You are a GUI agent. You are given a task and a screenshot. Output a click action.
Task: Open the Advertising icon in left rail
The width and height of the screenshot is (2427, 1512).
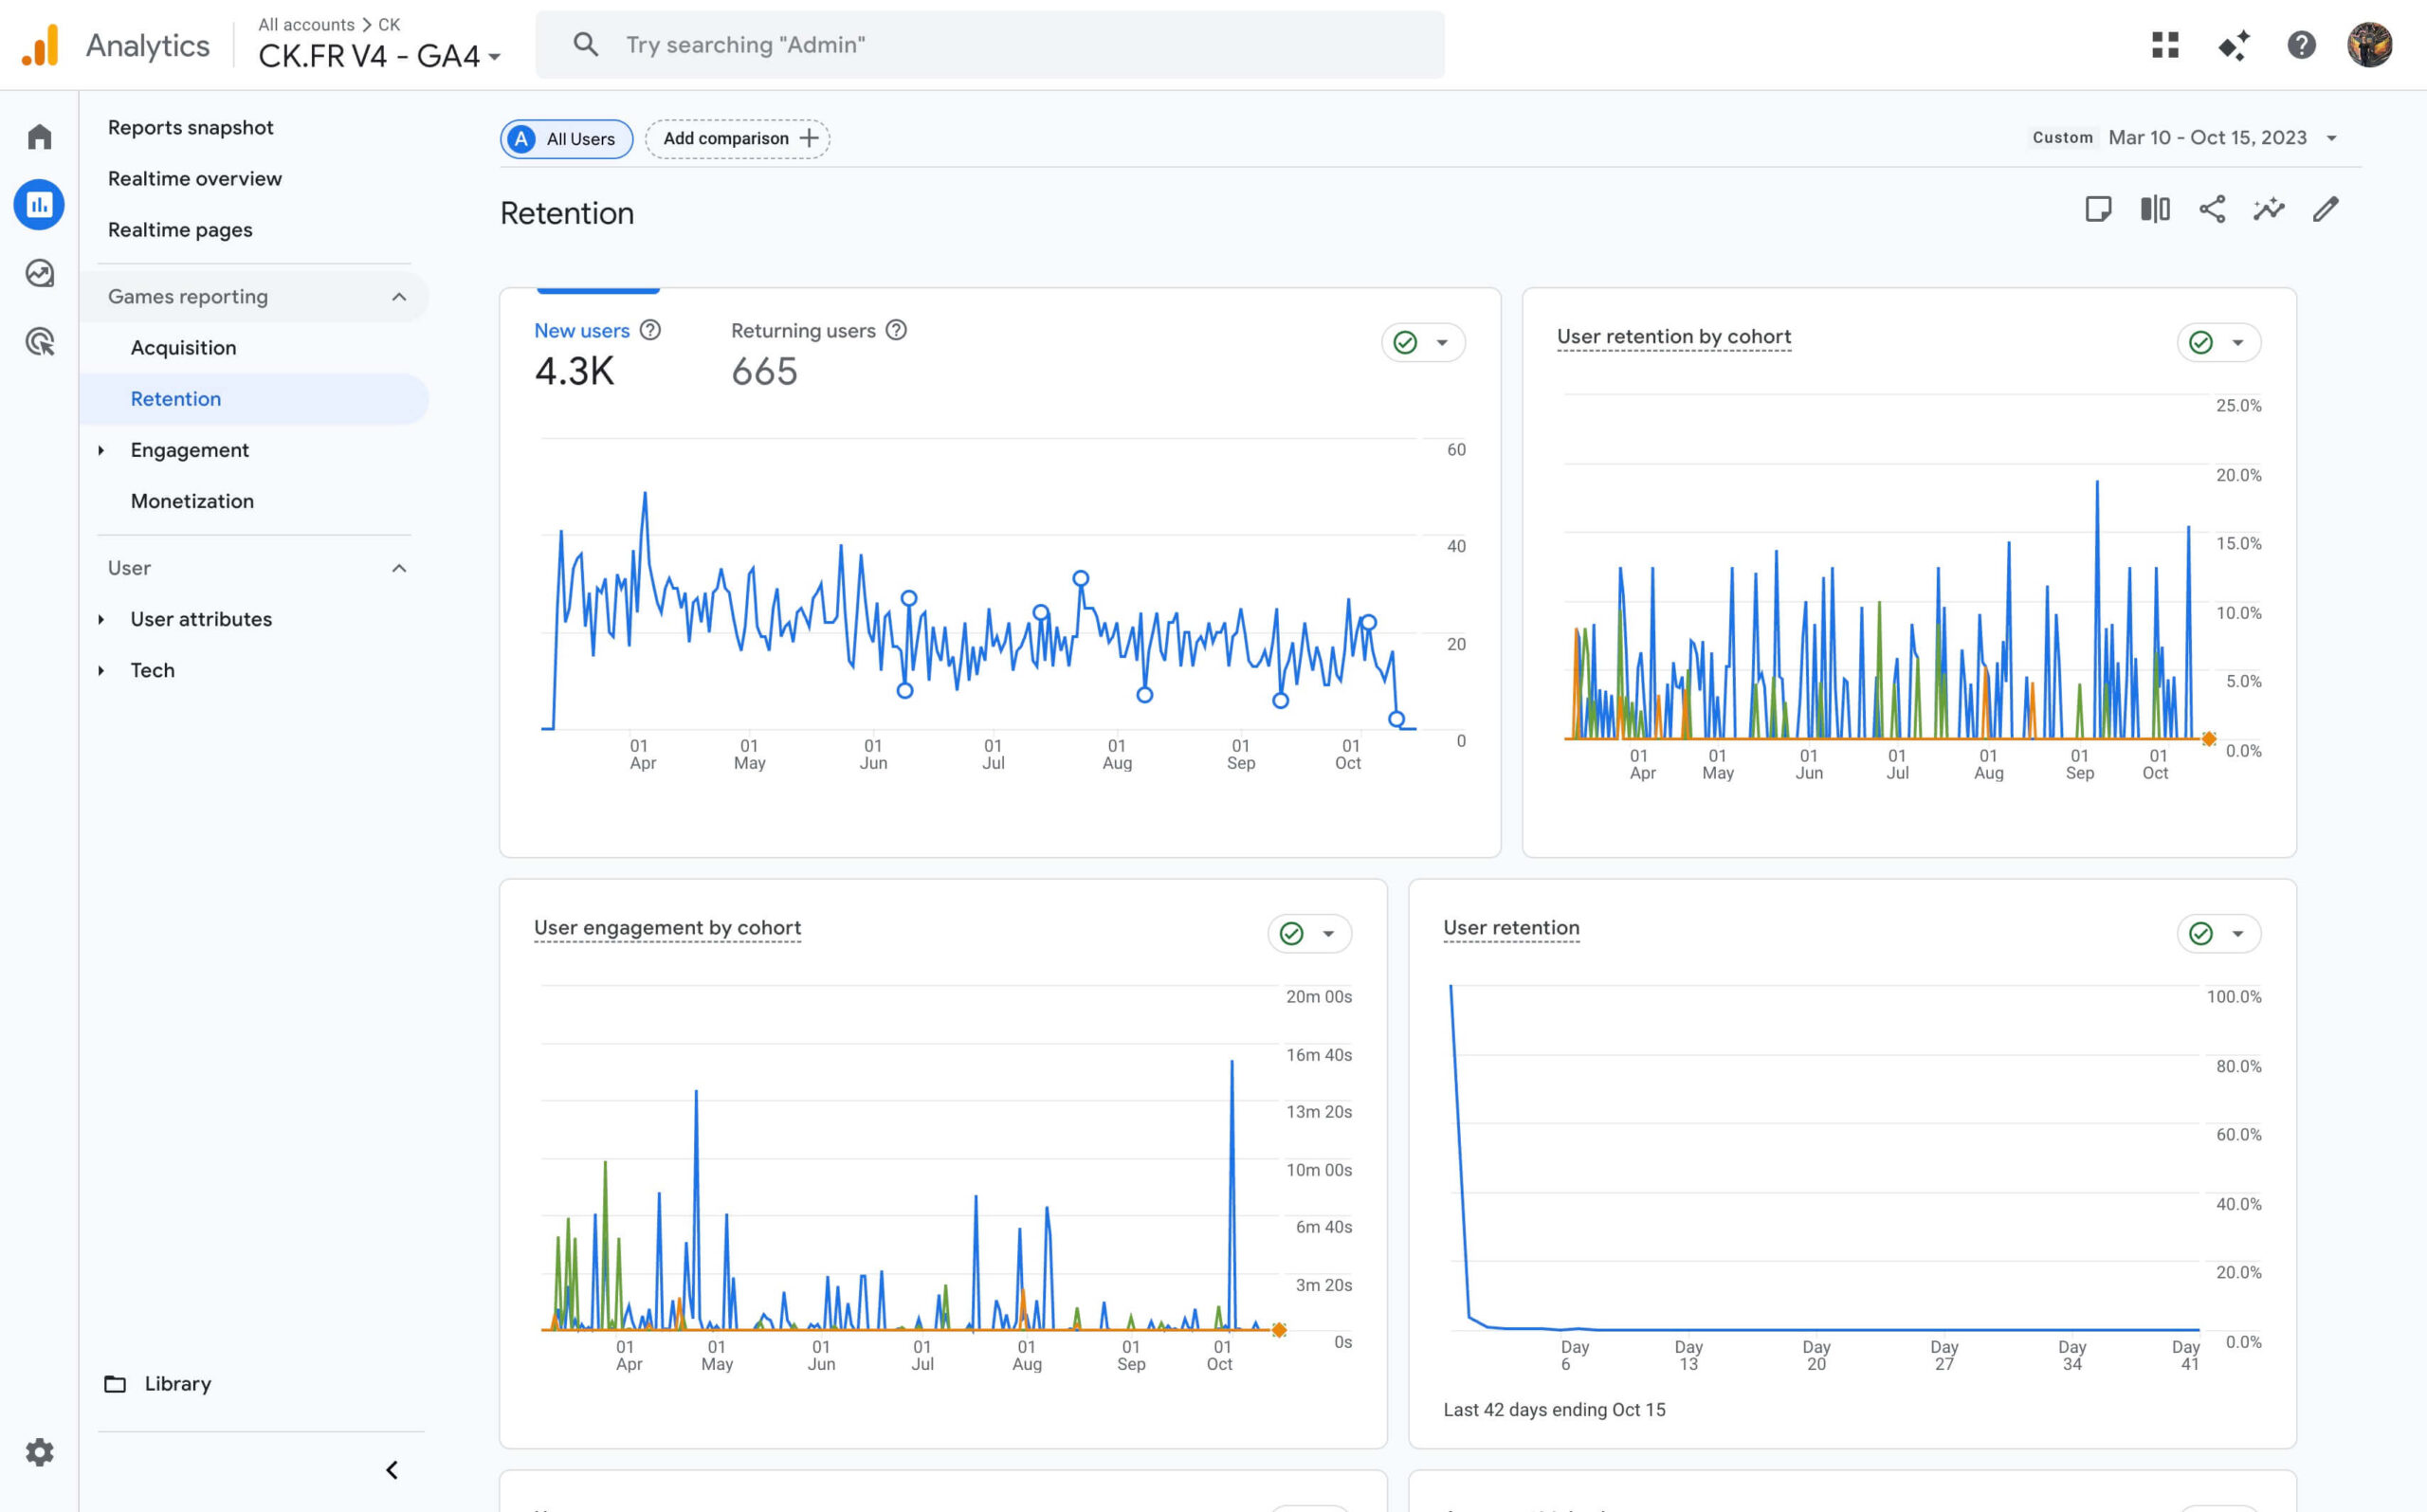click(39, 342)
